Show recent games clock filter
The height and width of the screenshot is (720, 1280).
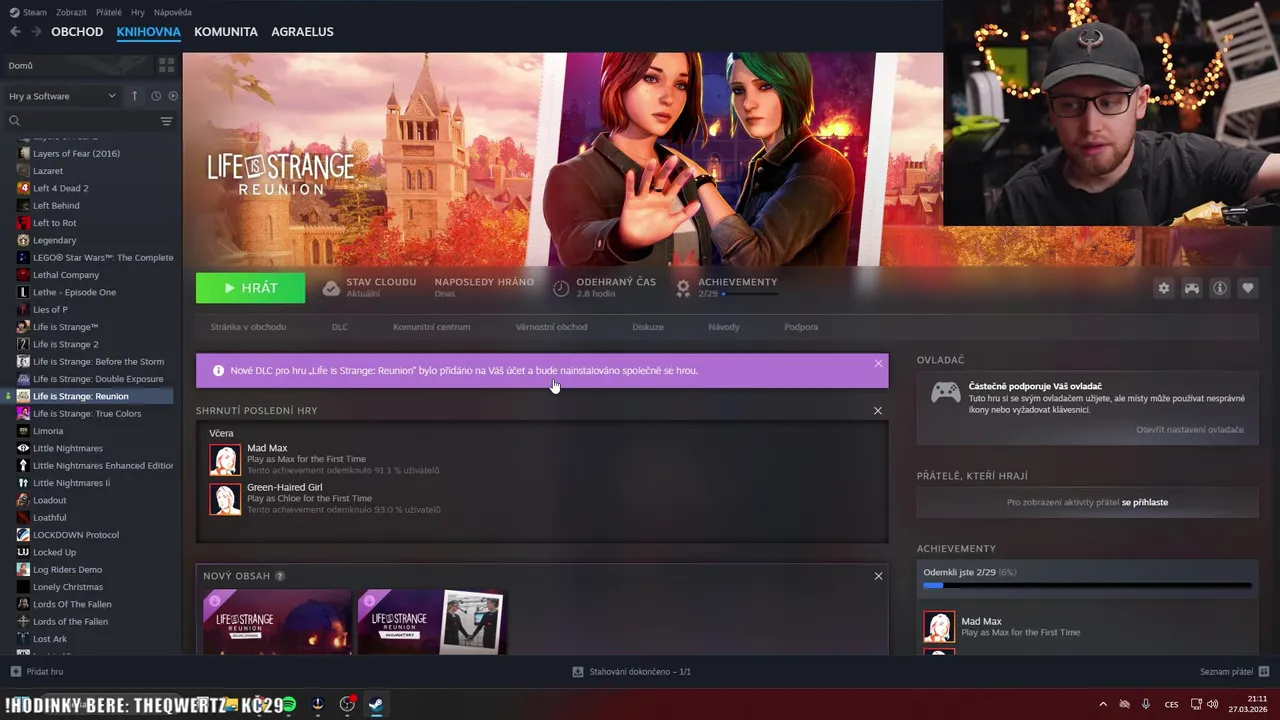point(156,96)
